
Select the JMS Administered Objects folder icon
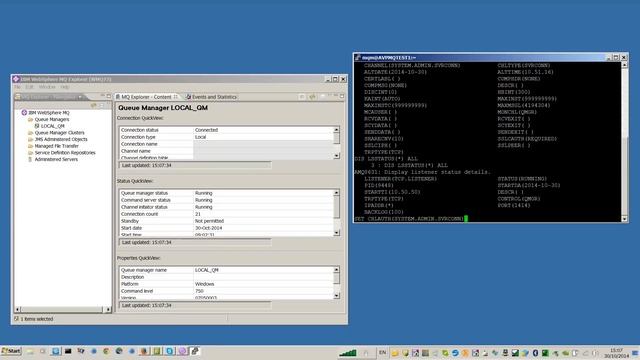coord(30,139)
